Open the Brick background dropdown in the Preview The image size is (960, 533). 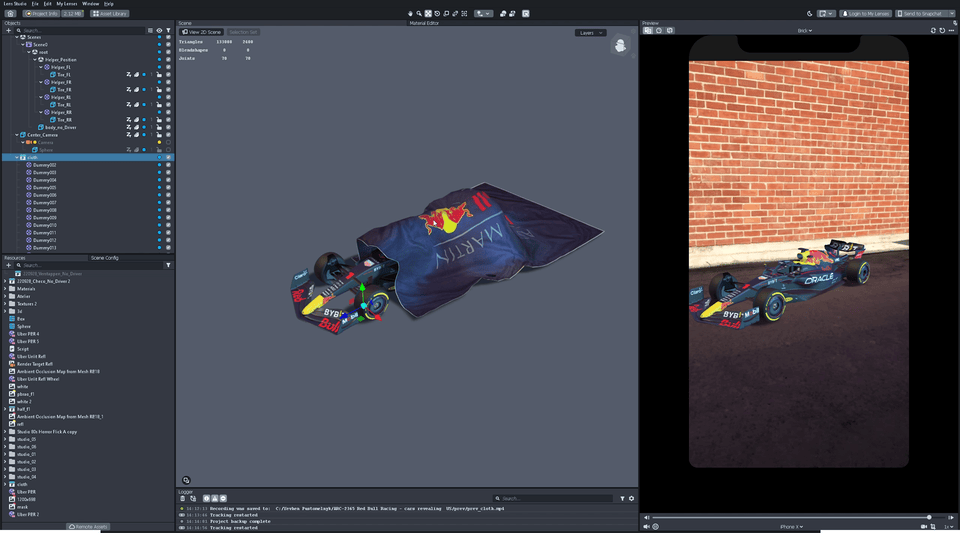pyautogui.click(x=804, y=31)
